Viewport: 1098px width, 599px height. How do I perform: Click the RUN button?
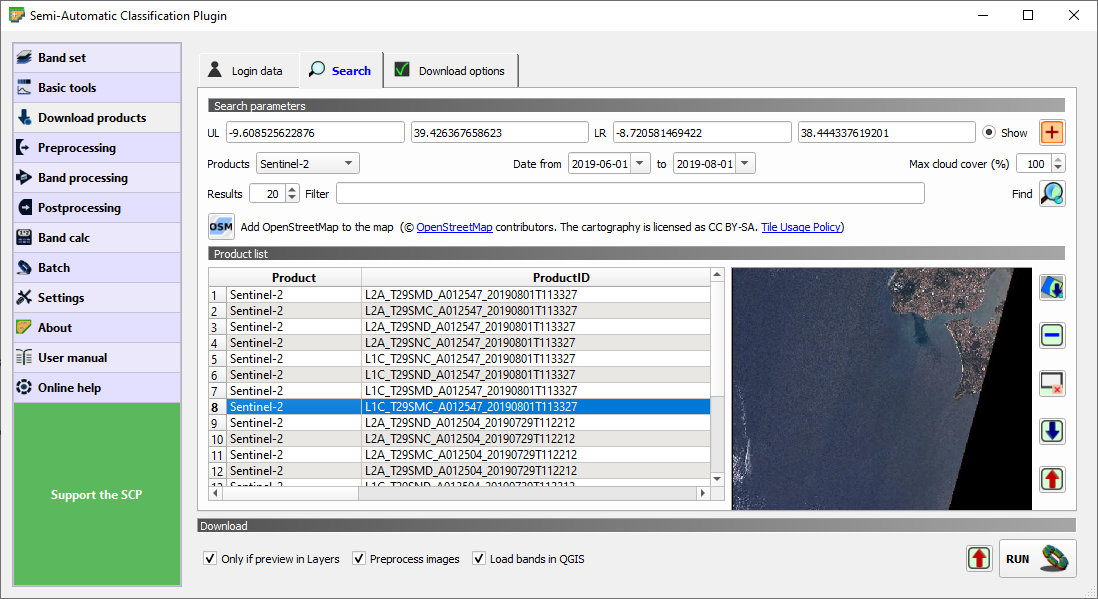coord(1036,558)
